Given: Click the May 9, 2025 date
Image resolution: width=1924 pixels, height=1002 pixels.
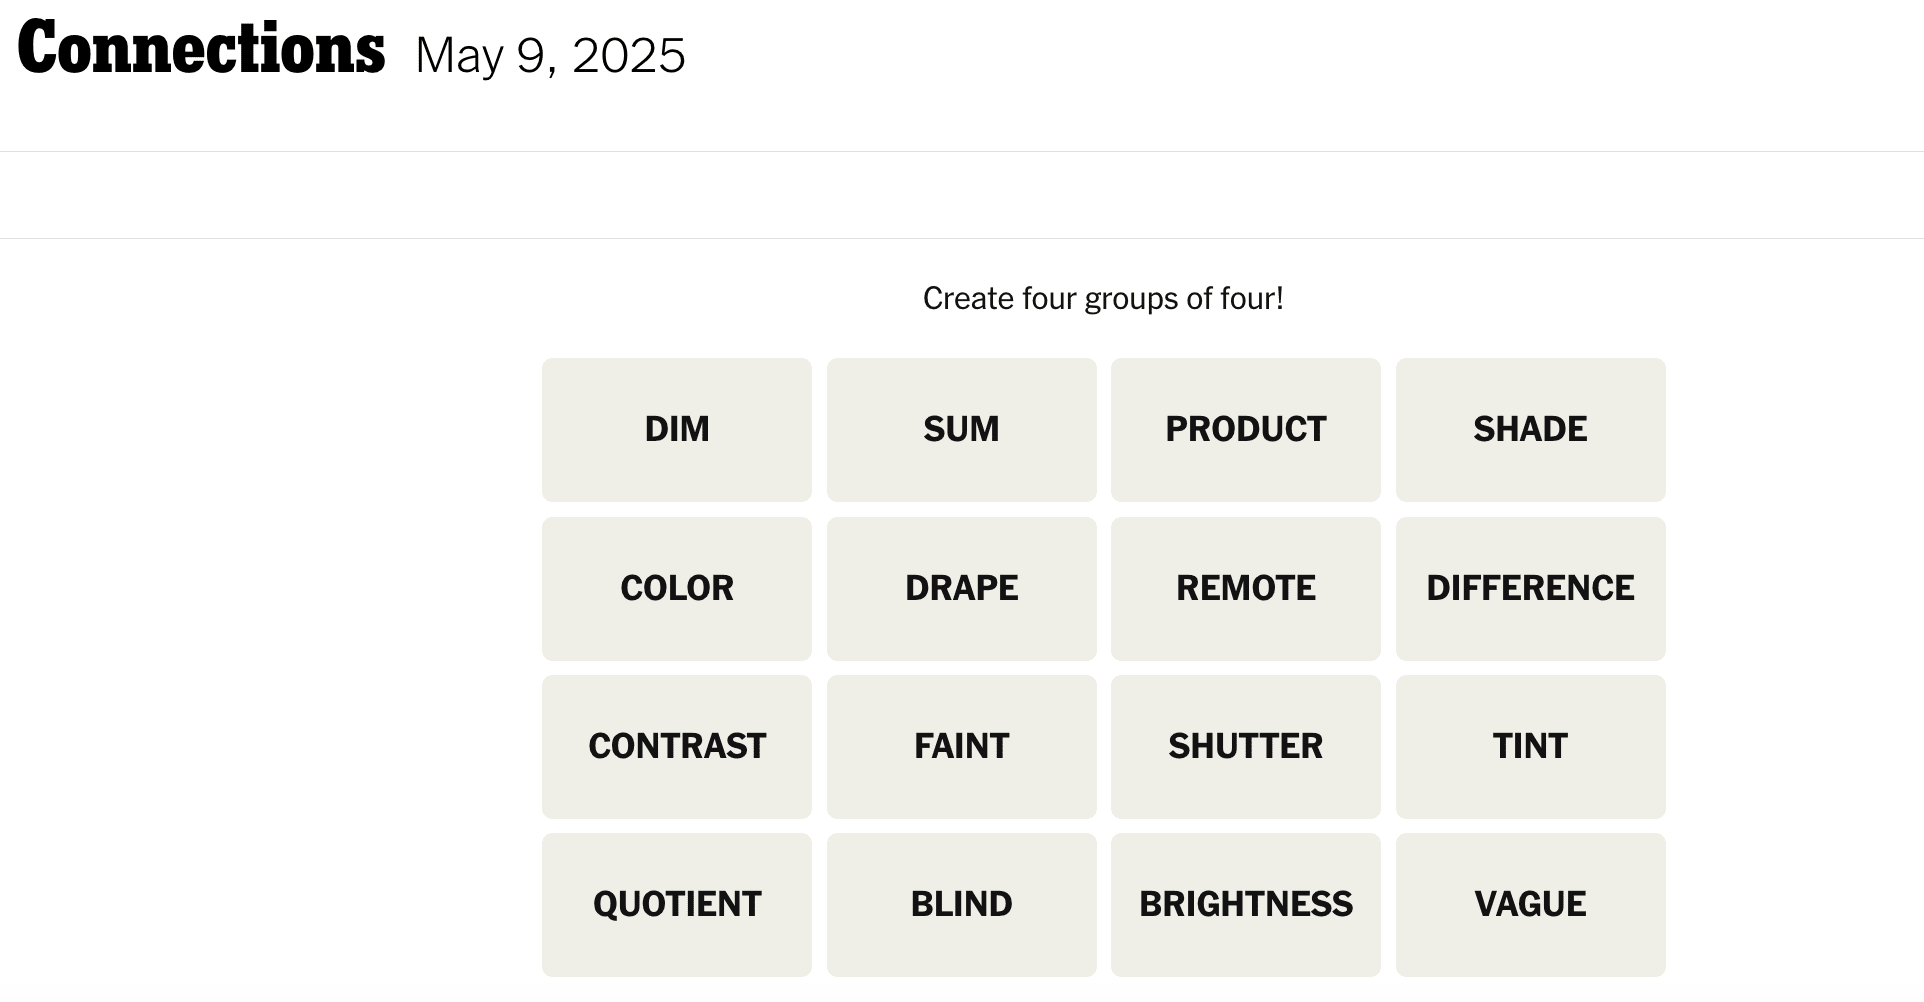Looking at the screenshot, I should coord(550,56).
